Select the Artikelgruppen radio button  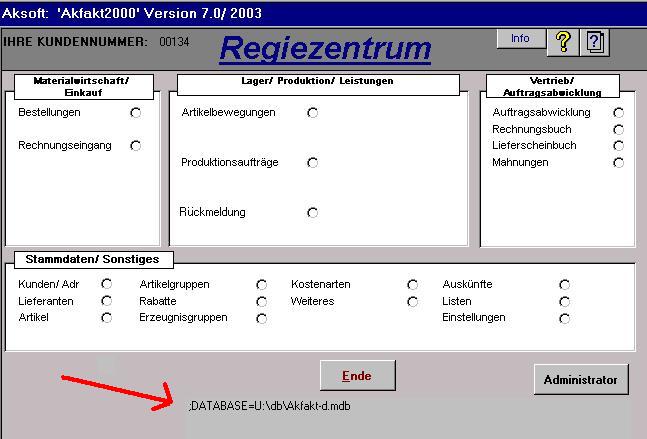click(262, 285)
